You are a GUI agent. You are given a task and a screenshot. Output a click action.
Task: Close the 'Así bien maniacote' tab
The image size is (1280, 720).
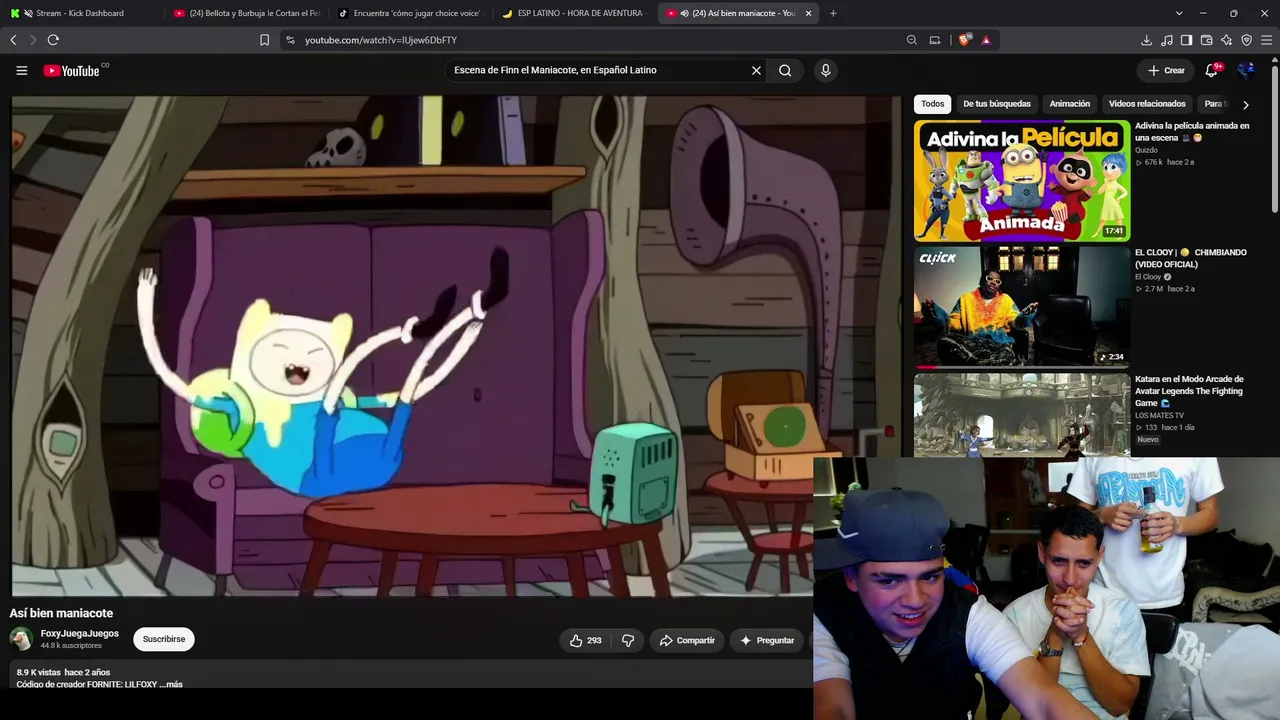(808, 13)
